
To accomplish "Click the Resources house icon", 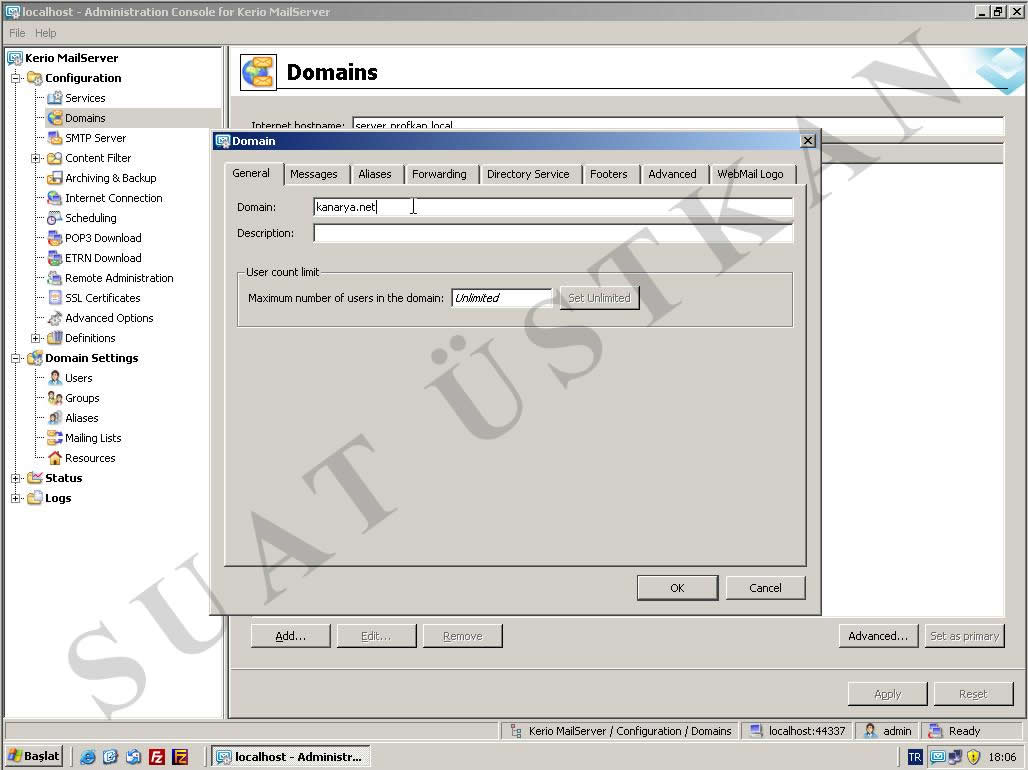I will (55, 458).
